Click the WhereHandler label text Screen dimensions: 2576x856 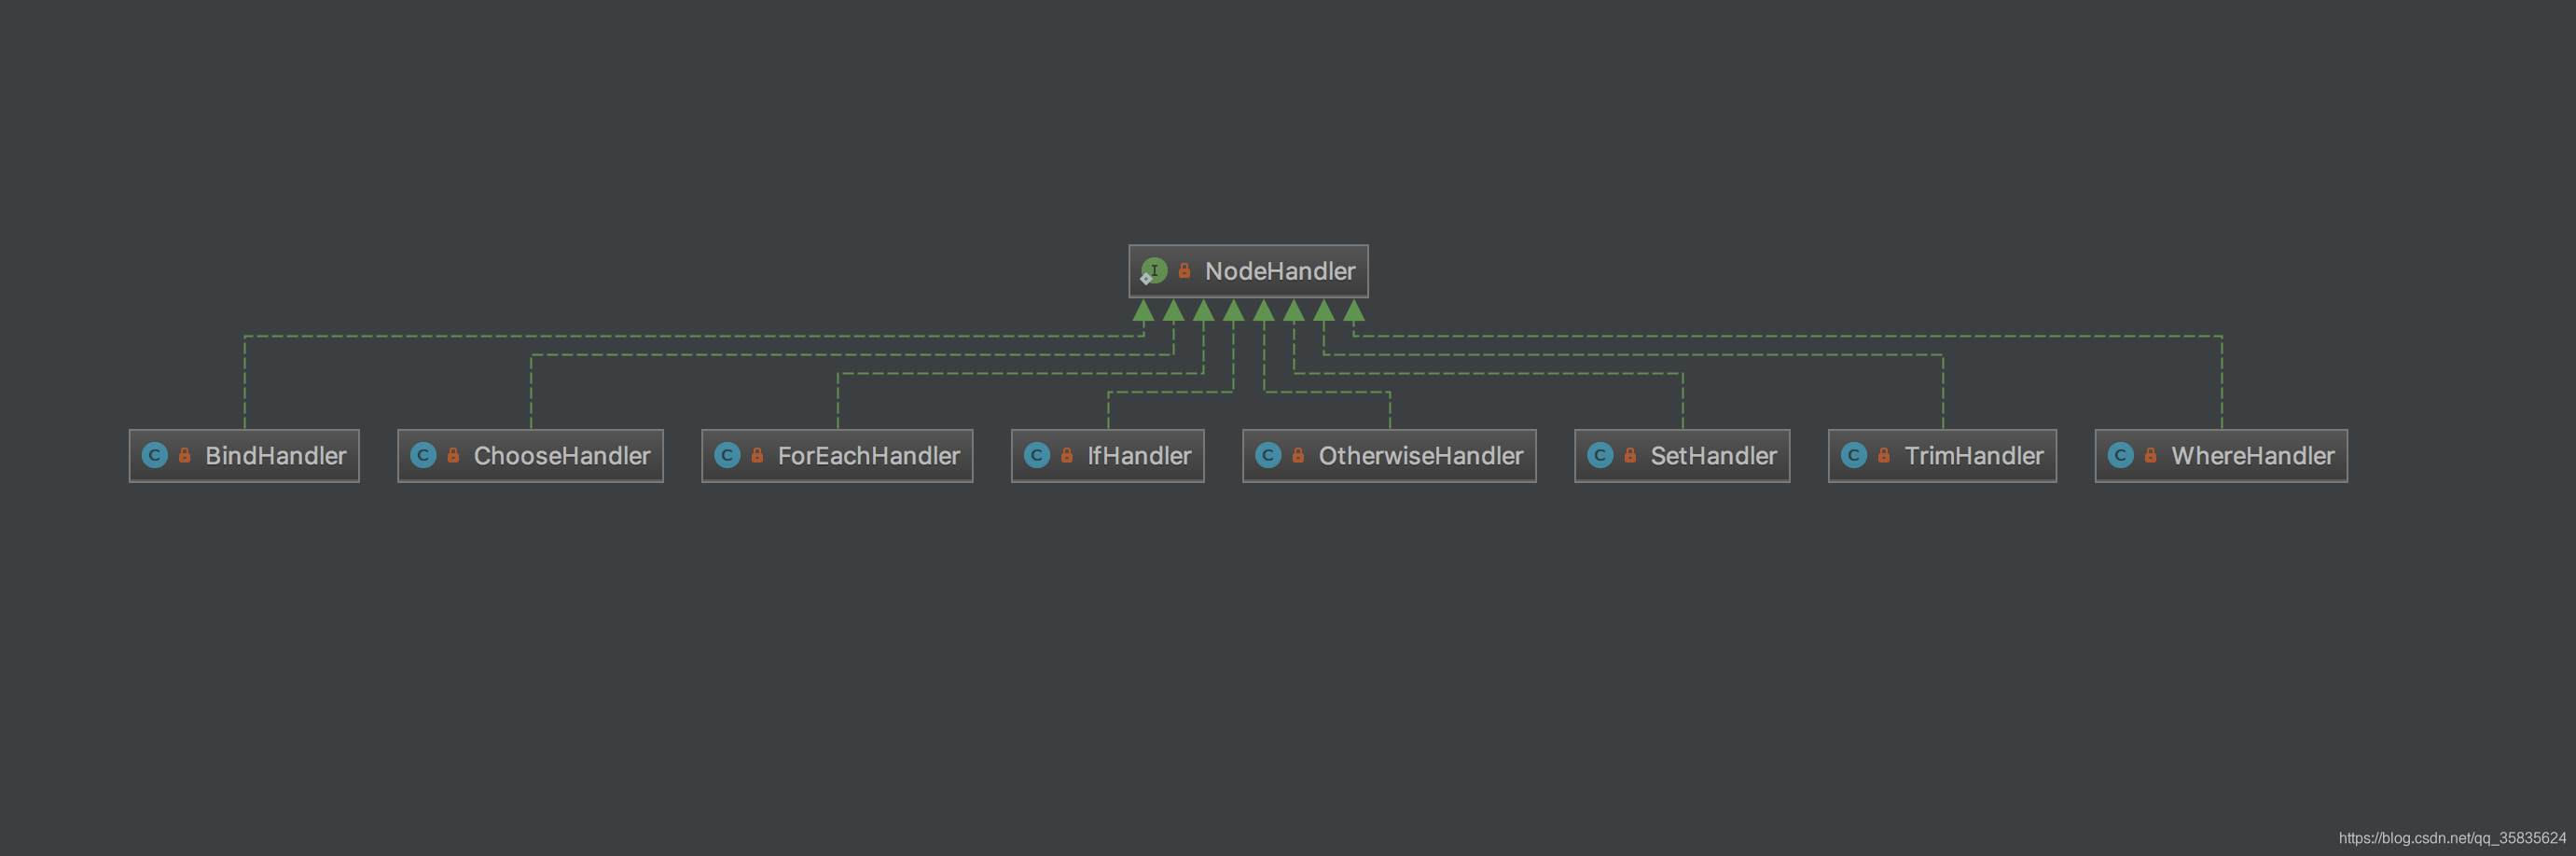click(x=2253, y=456)
